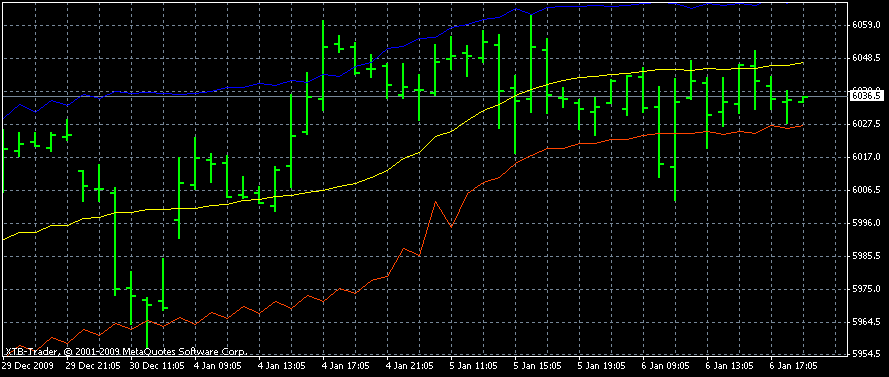Click the 29 Dec 2009 time label
This screenshot has height=377, width=889.
coord(28,366)
